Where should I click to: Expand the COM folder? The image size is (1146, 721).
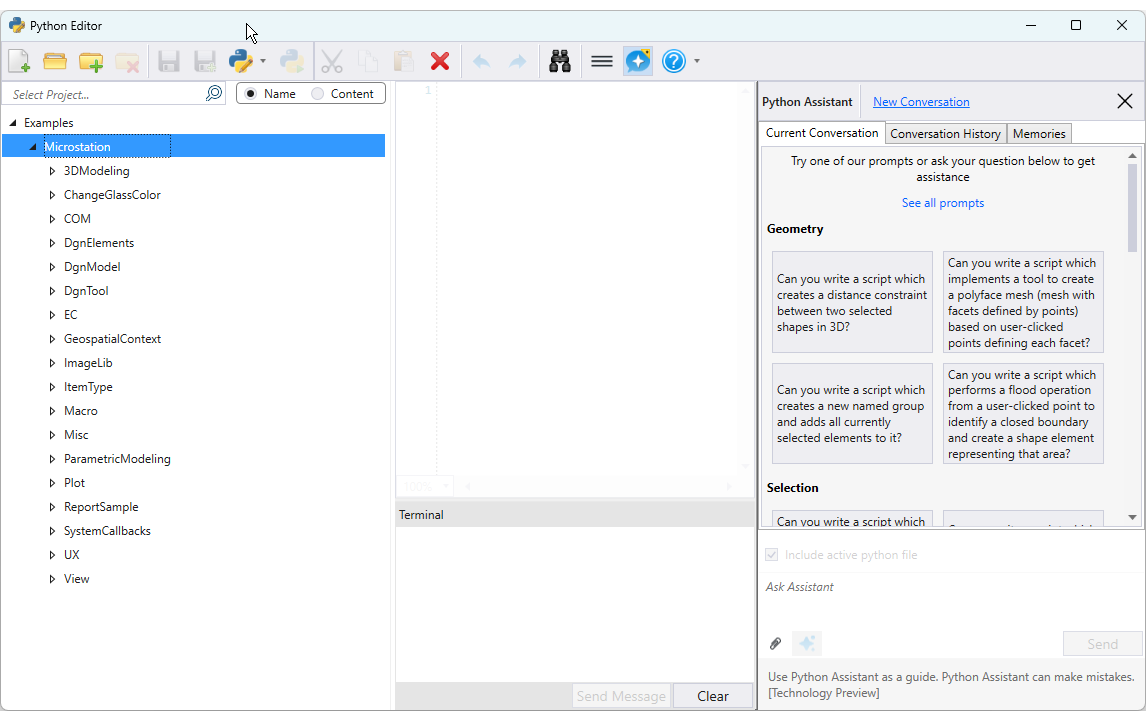pos(52,219)
